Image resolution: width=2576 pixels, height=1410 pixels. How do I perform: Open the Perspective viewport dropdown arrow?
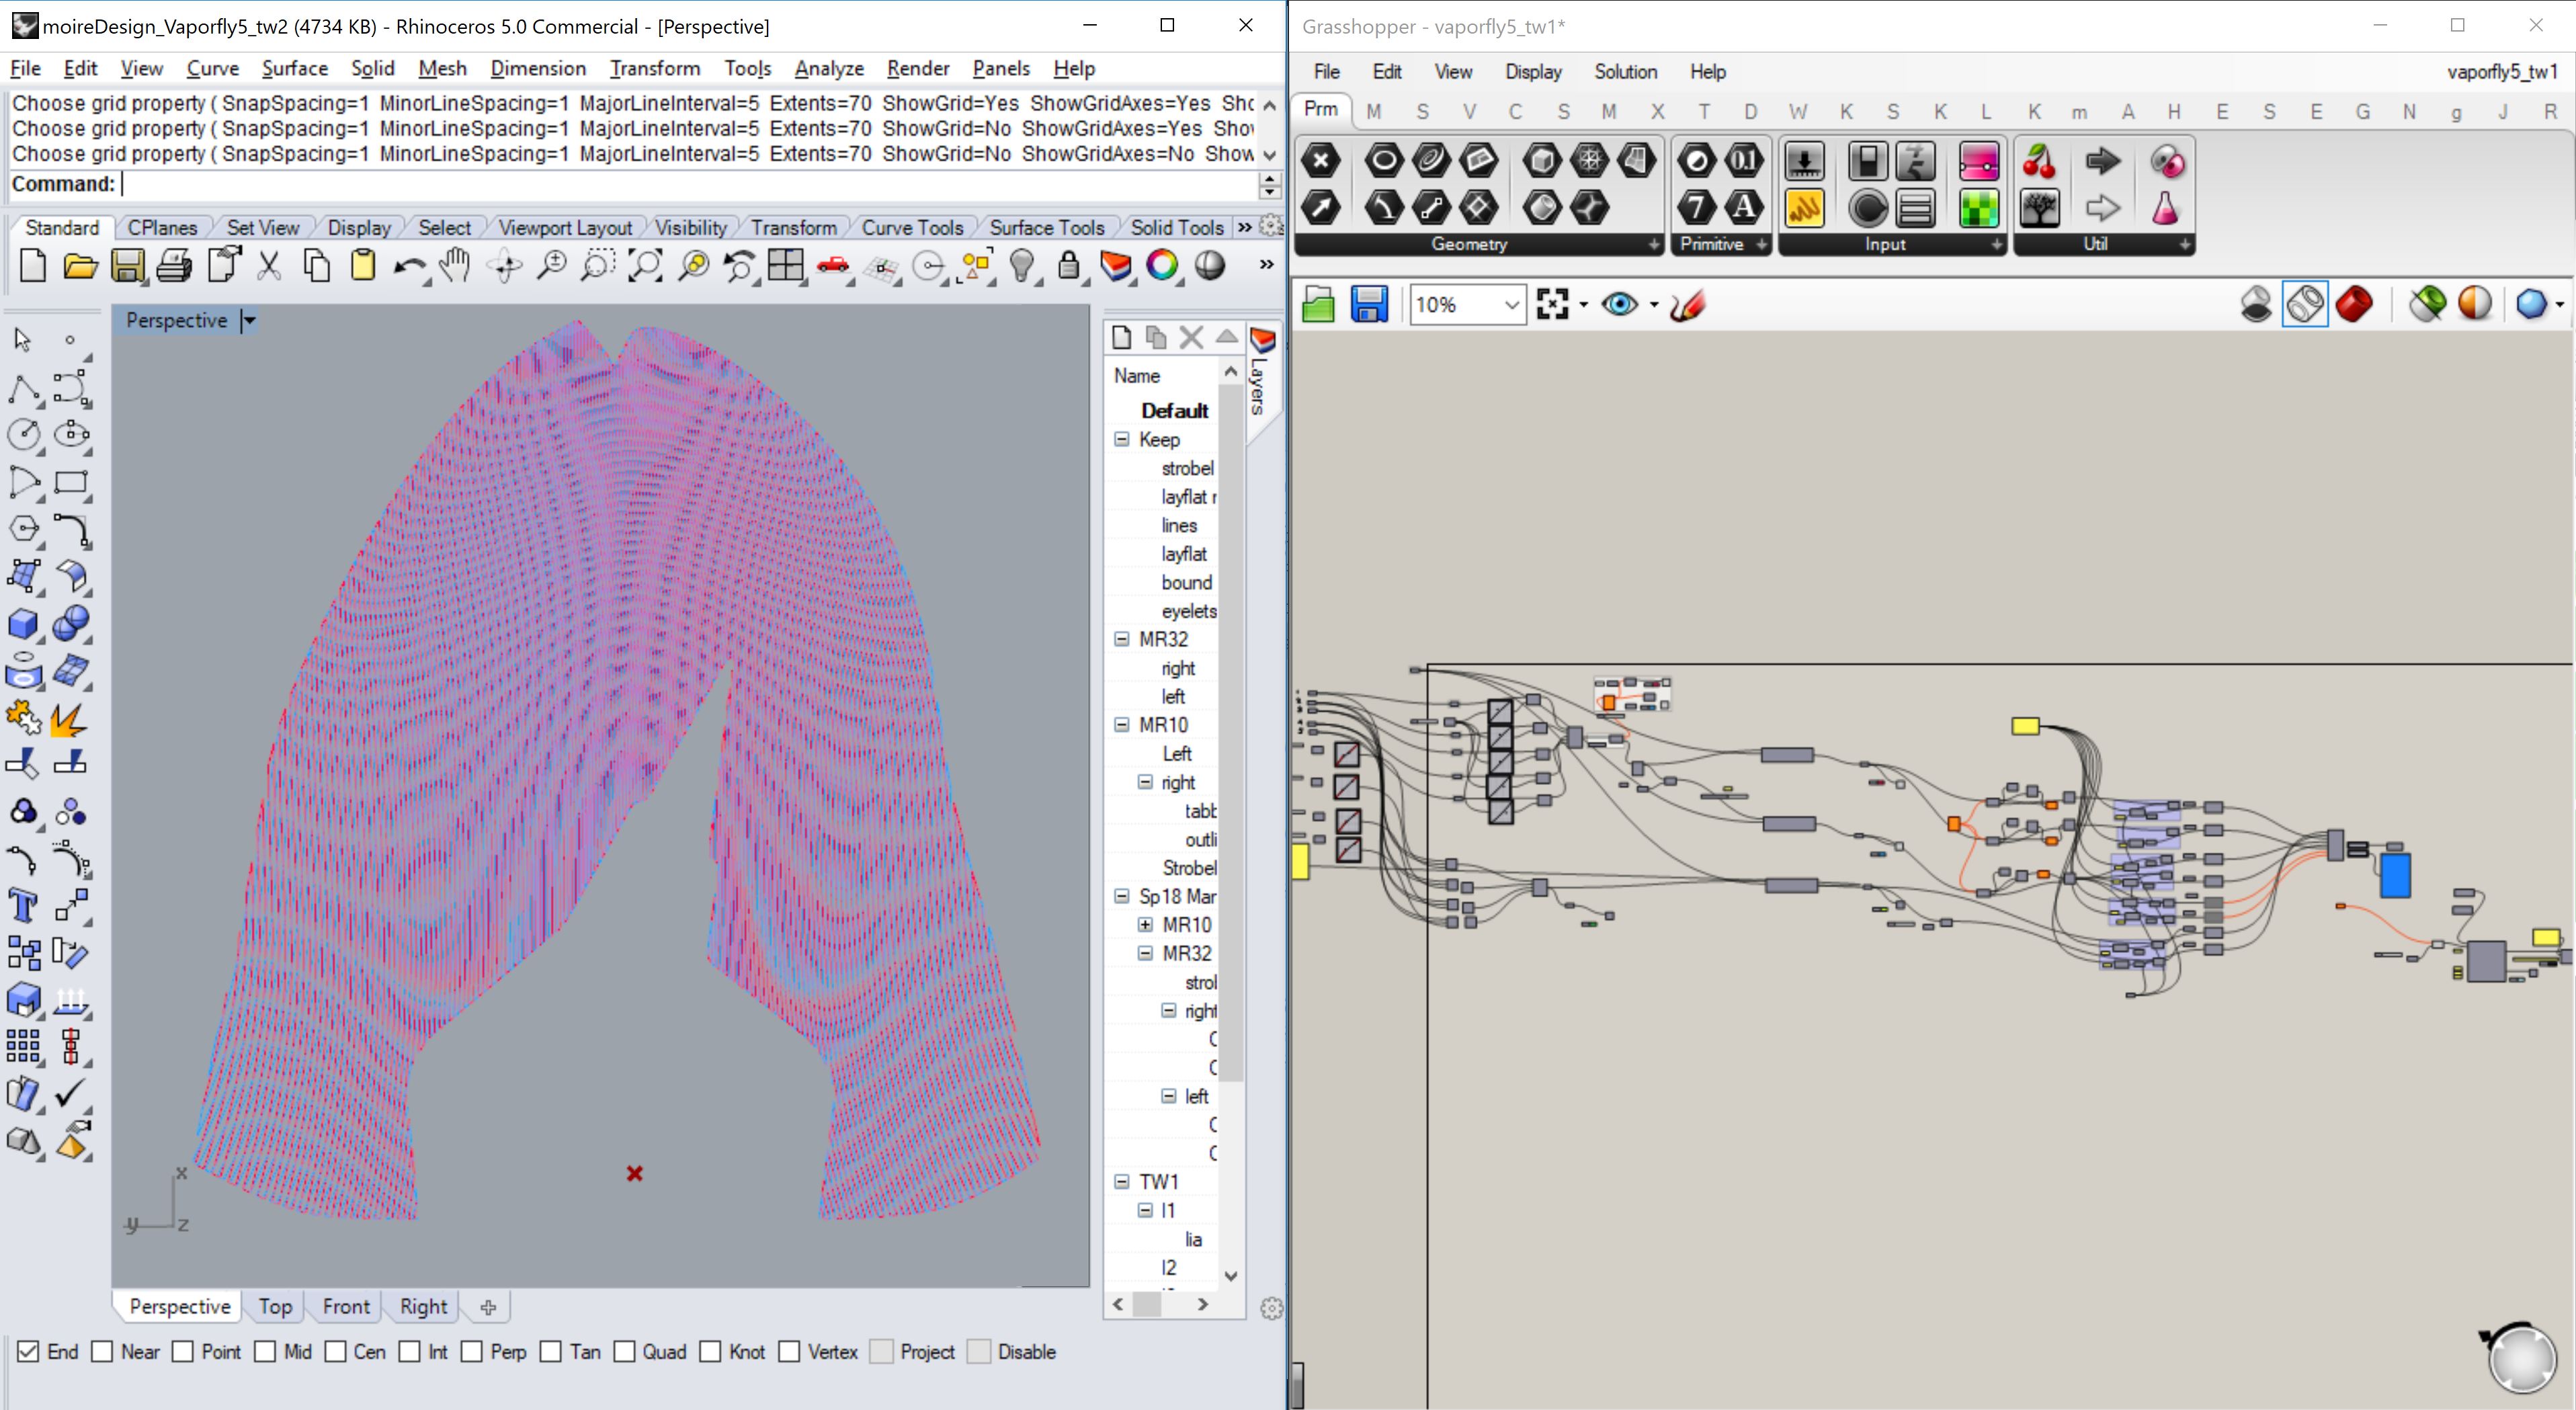[x=249, y=321]
